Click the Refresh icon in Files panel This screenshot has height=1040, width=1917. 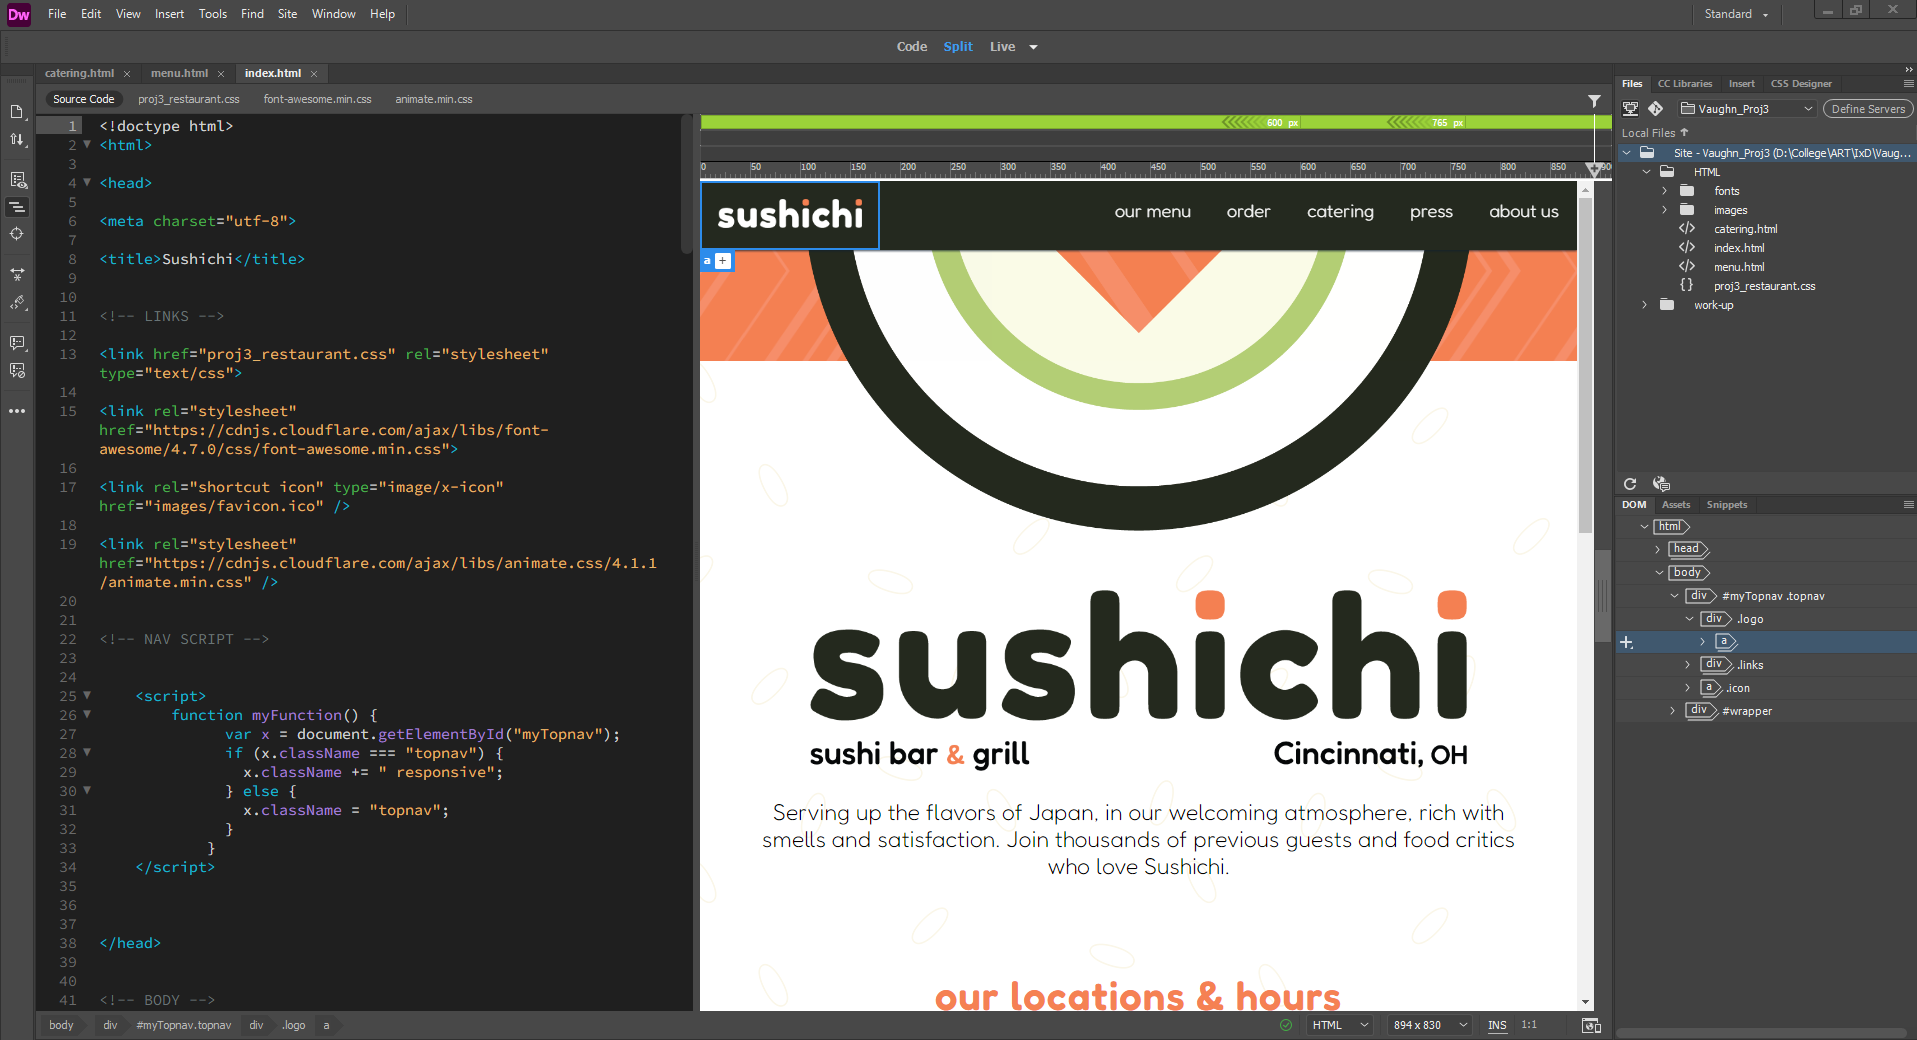1630,484
